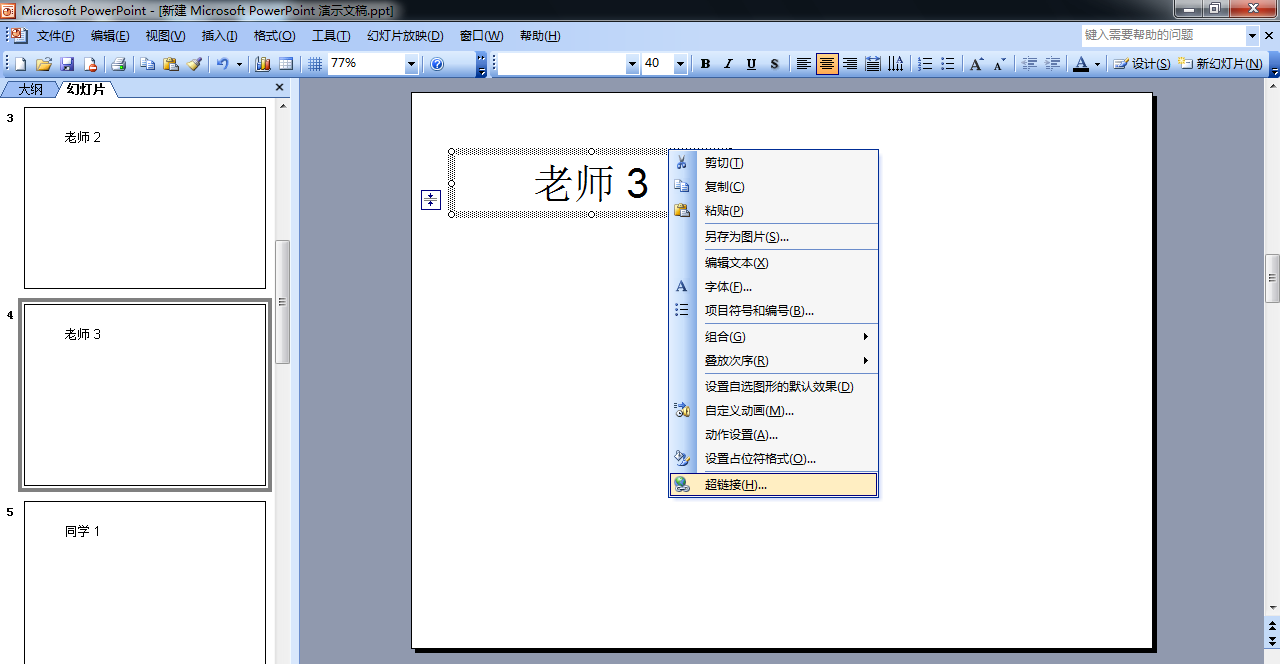Click the Open file folder icon
Viewport: 1280px width, 664px height.
tap(43, 64)
